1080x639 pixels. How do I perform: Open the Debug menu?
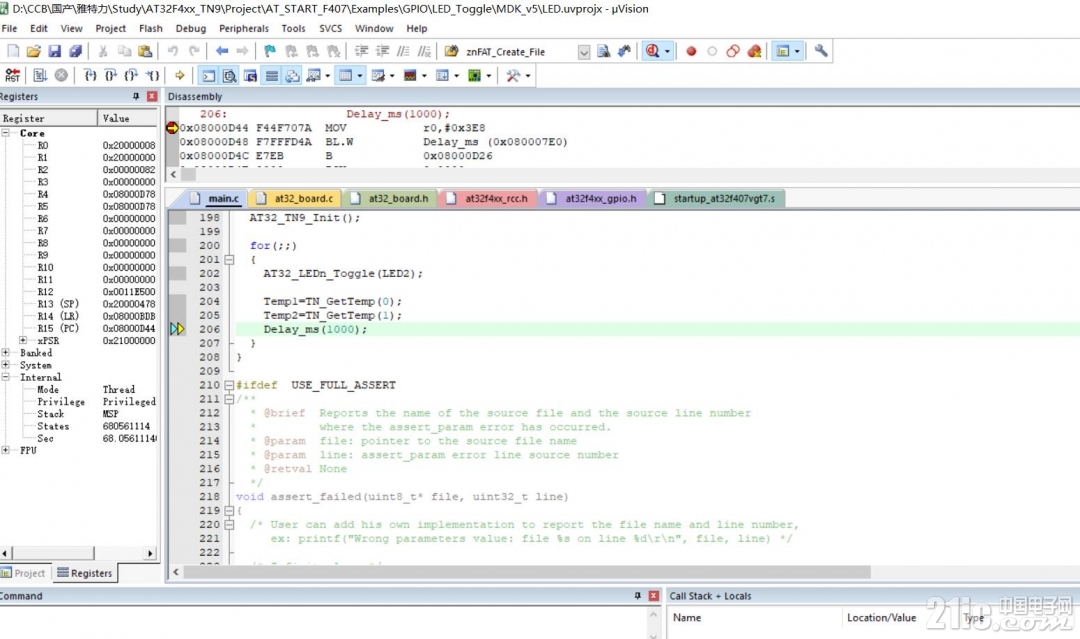tap(191, 28)
